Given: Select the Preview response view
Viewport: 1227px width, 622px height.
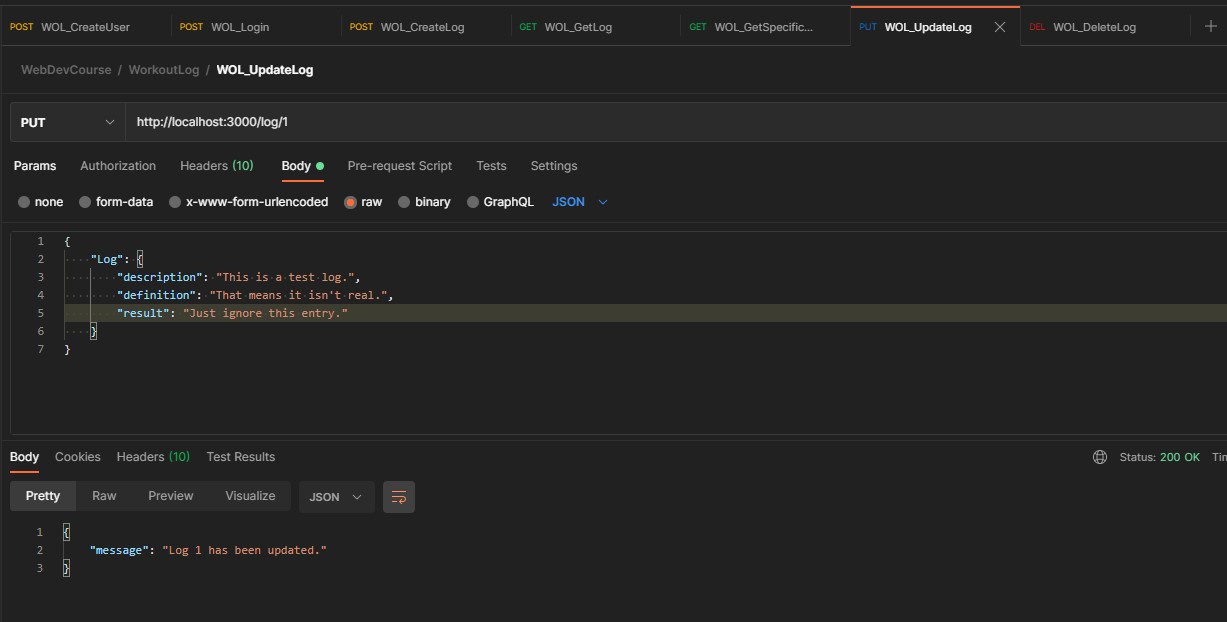Looking at the screenshot, I should point(171,496).
